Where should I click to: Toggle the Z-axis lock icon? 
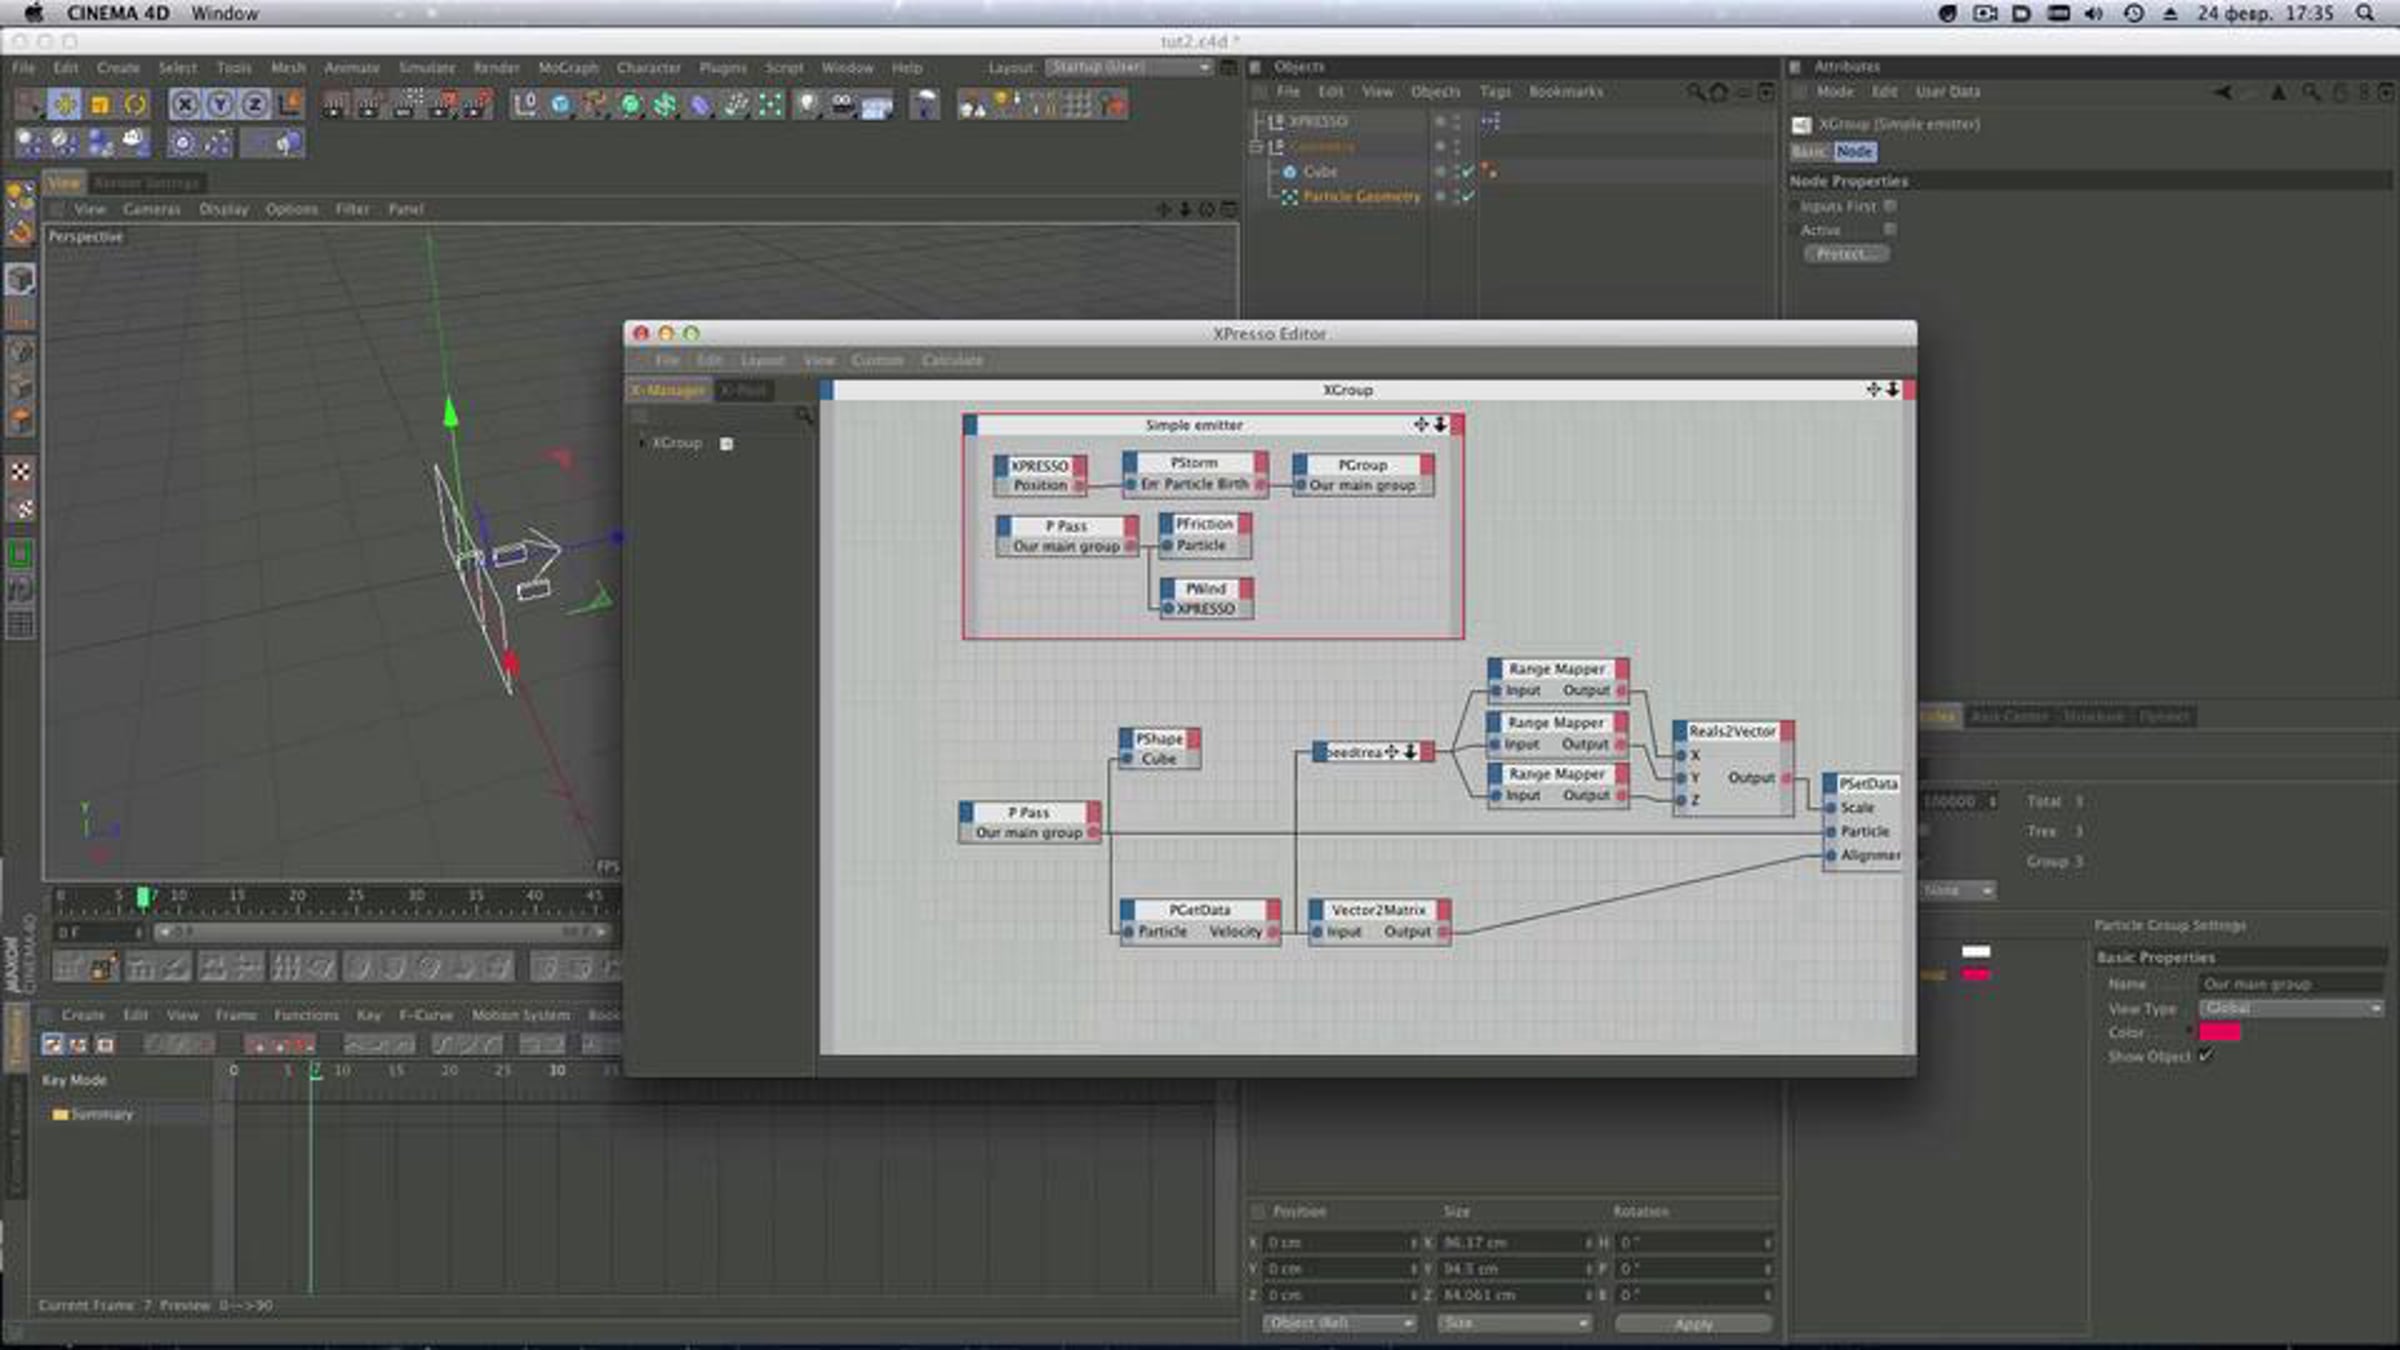[255, 104]
